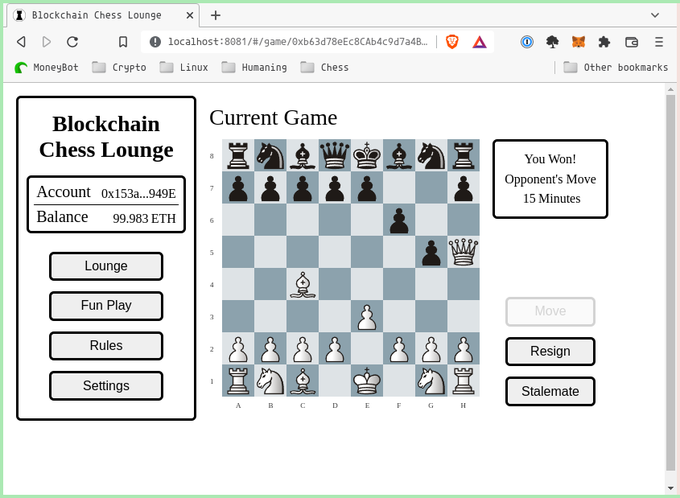Open the MoneyBot bookmark
This screenshot has width=680, height=498.
pos(46,67)
